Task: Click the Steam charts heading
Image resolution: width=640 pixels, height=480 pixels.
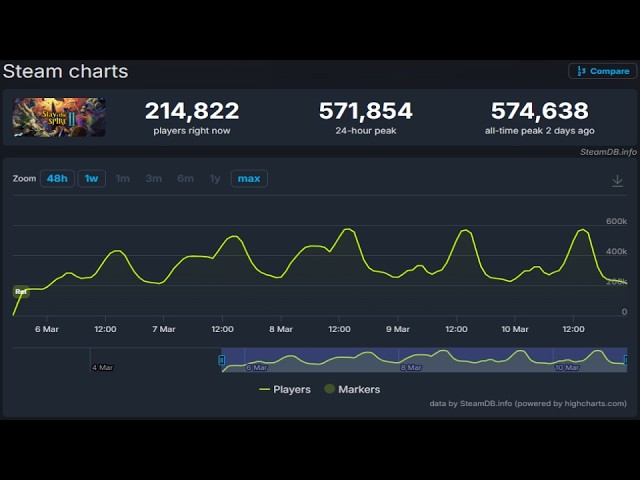Action: (65, 71)
